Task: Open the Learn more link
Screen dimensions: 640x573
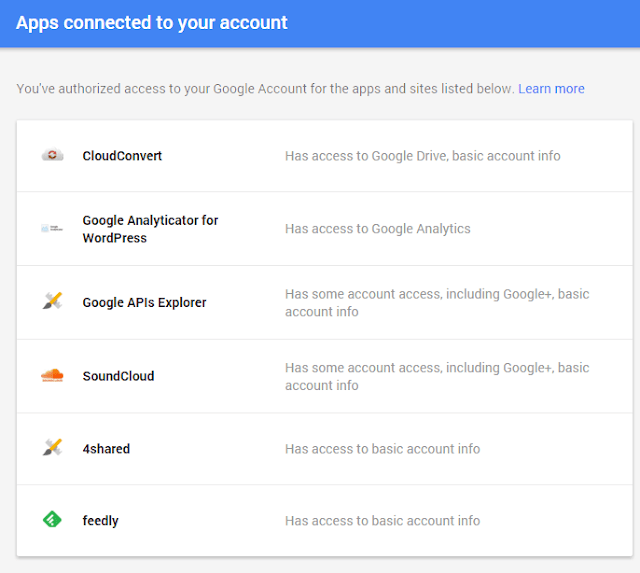Action: (551, 89)
